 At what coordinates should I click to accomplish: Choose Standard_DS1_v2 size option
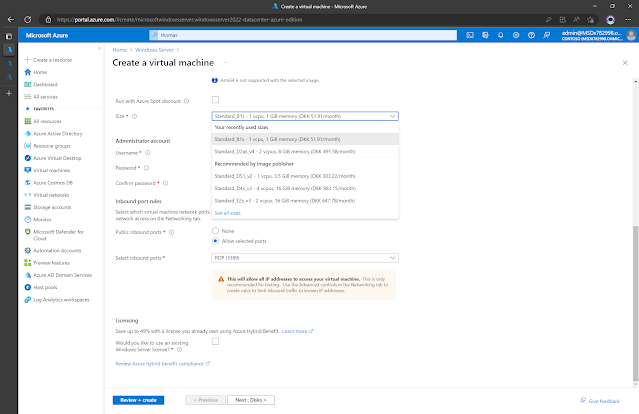(305, 176)
